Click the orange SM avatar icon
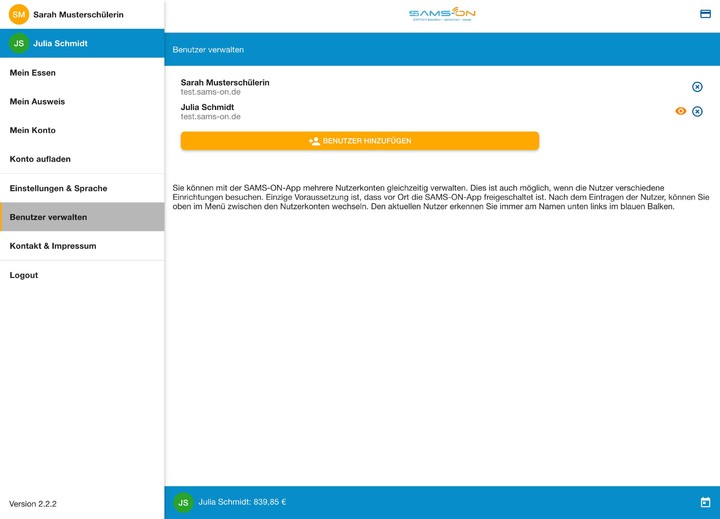 (x=18, y=14)
